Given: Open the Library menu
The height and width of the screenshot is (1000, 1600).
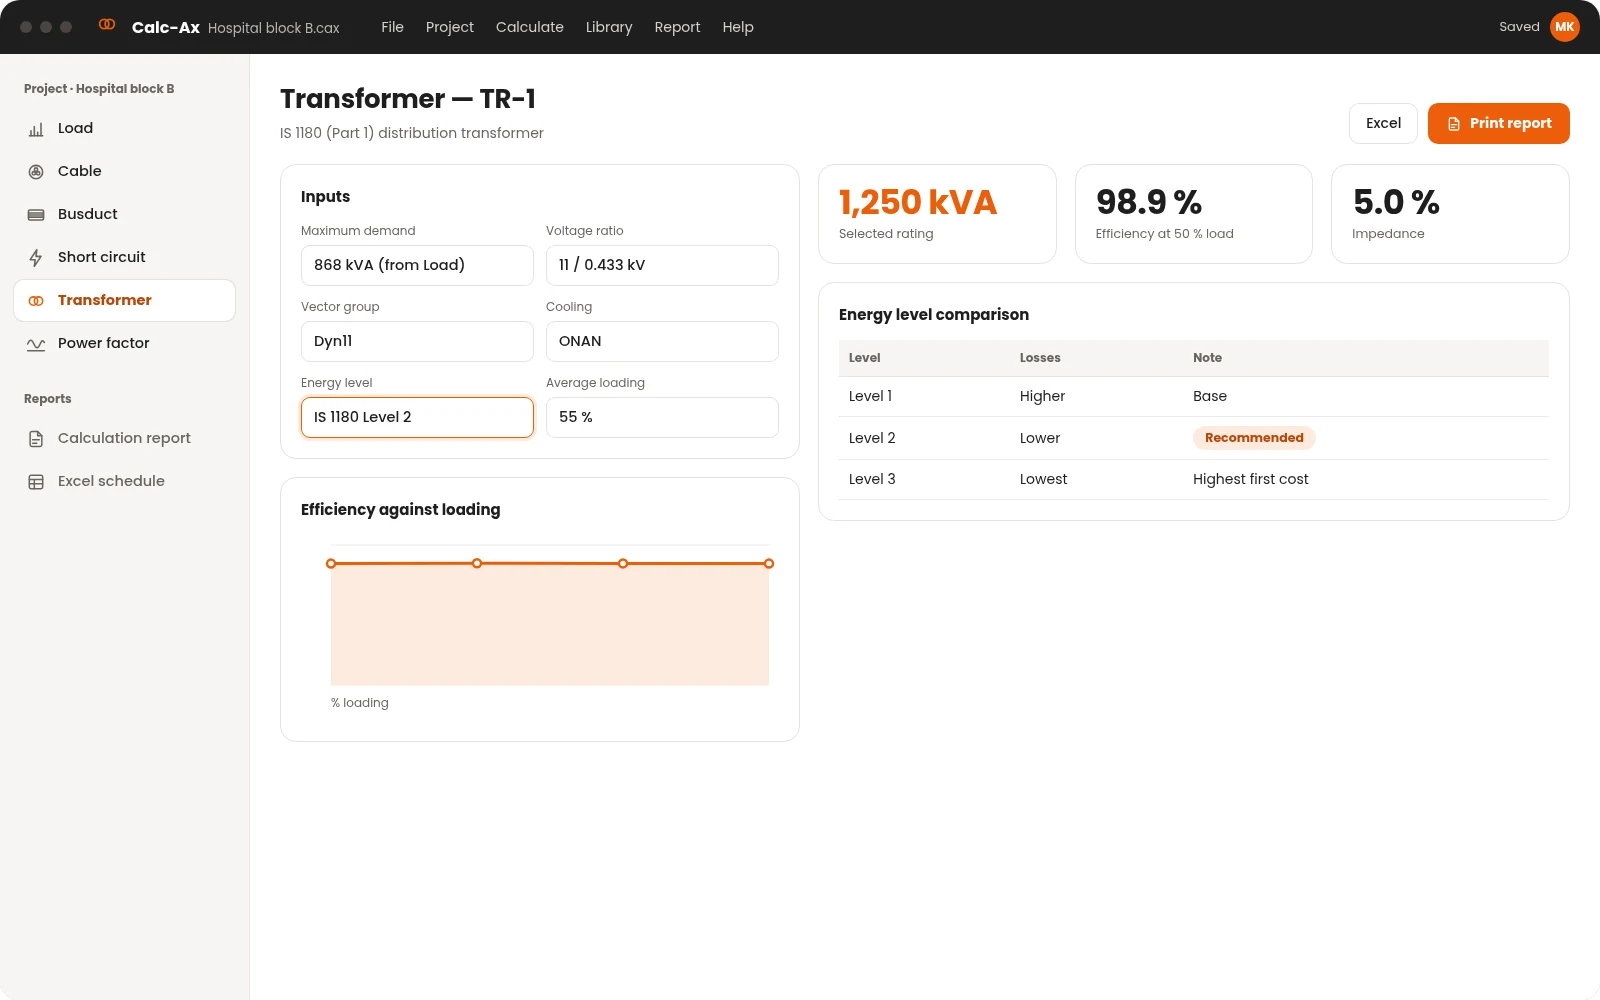Looking at the screenshot, I should click(609, 27).
